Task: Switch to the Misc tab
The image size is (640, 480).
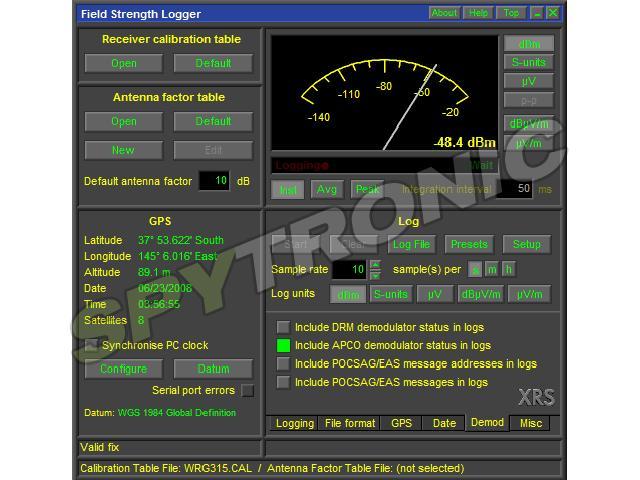Action: click(x=531, y=423)
